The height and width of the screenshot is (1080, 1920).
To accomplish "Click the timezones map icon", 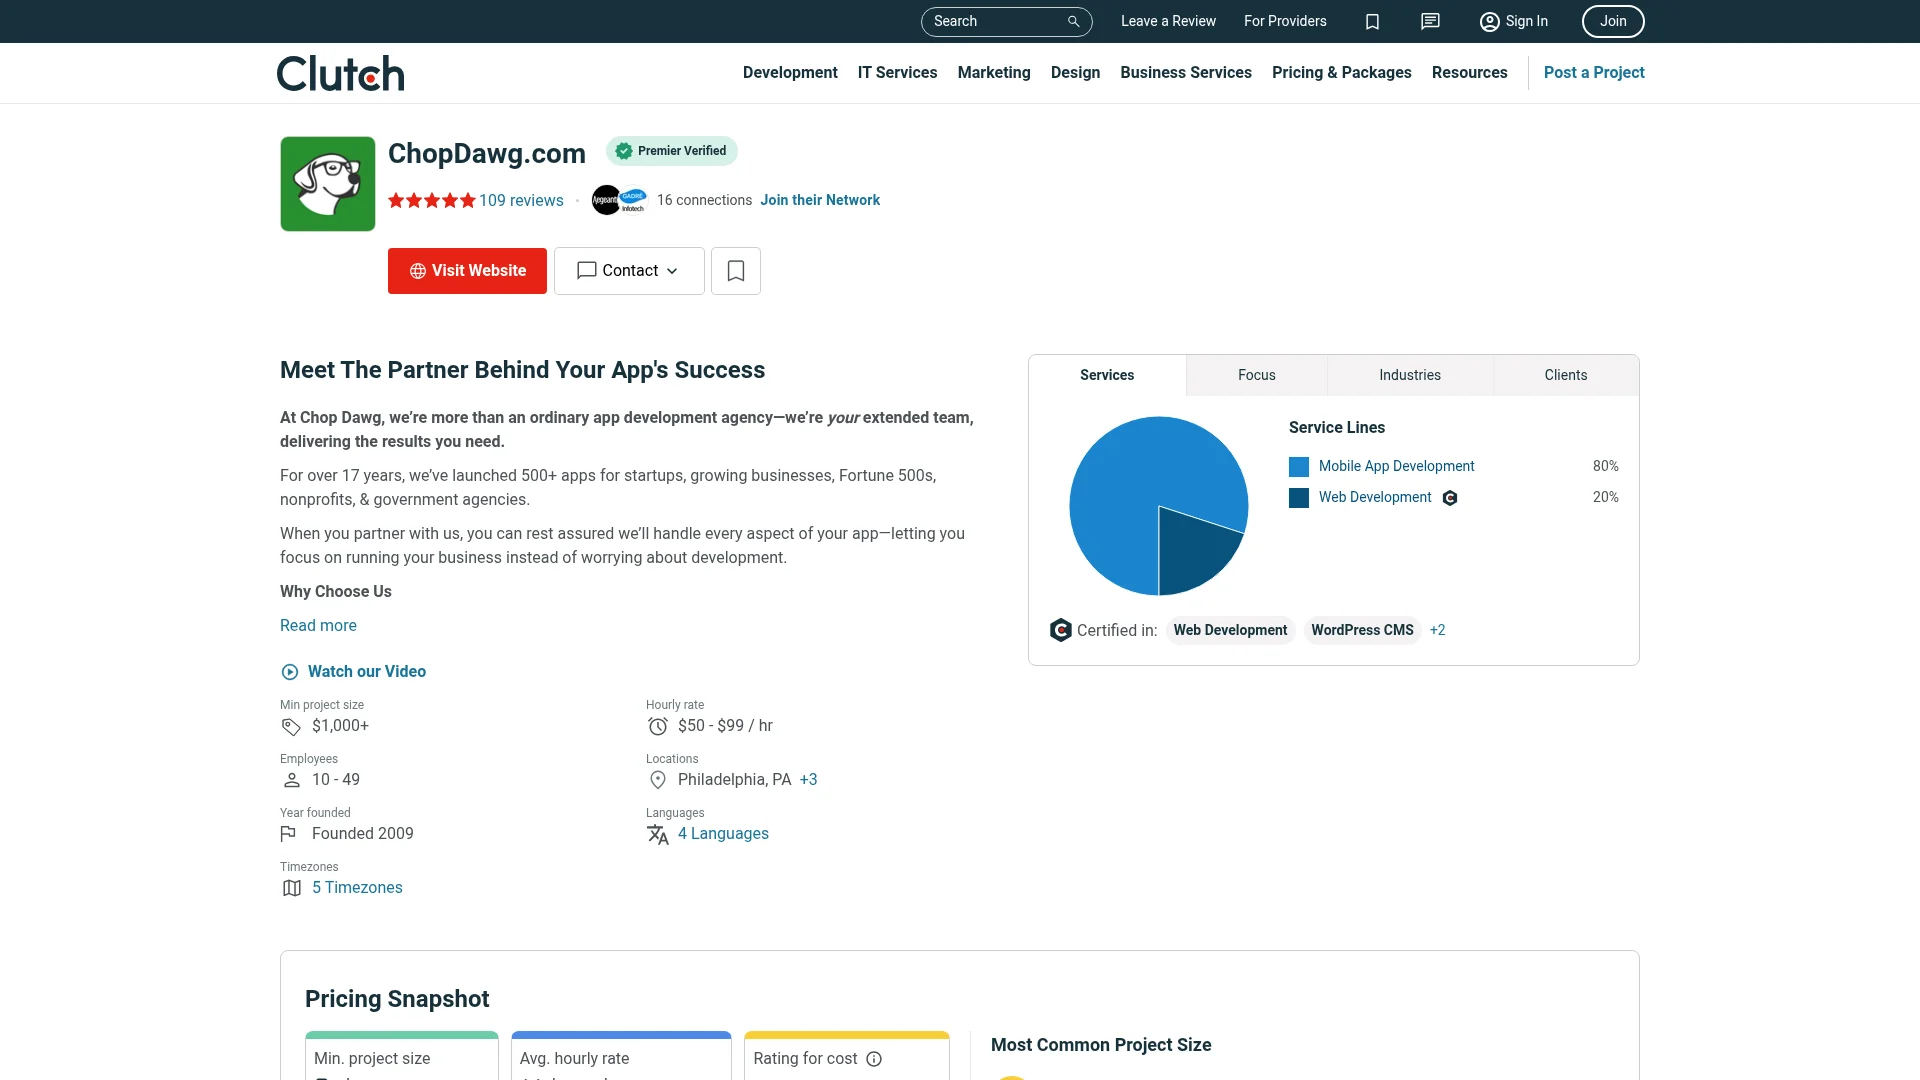I will pos(292,888).
